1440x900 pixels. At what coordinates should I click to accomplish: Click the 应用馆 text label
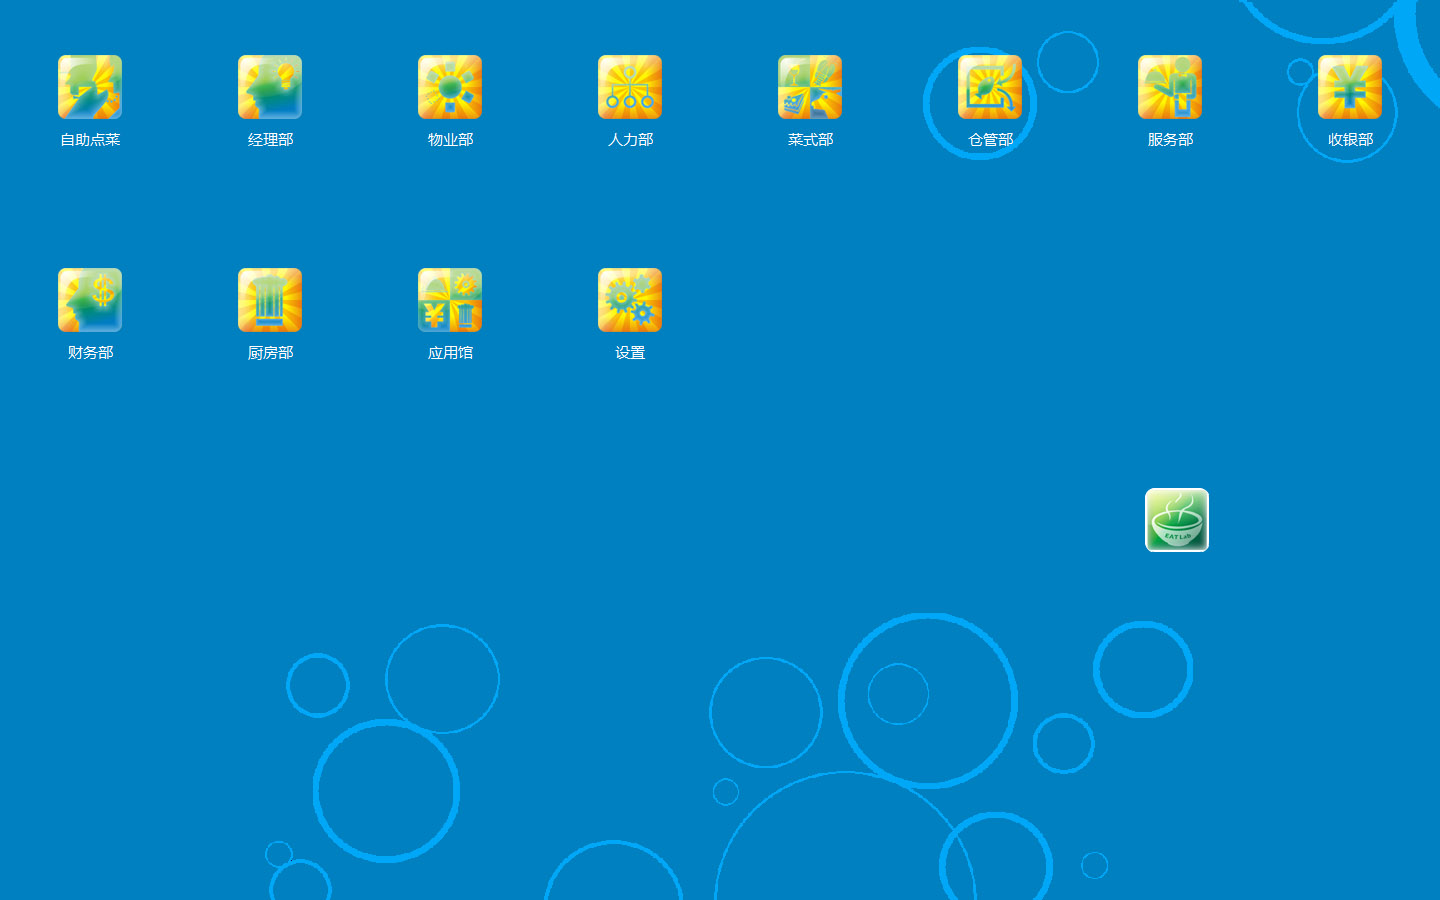(x=450, y=353)
